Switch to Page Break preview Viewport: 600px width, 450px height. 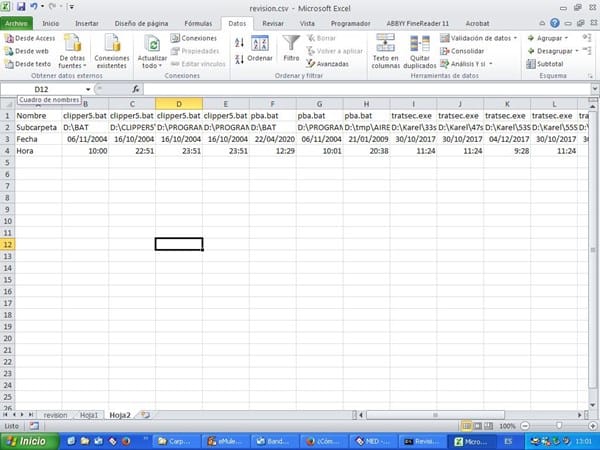[489, 426]
